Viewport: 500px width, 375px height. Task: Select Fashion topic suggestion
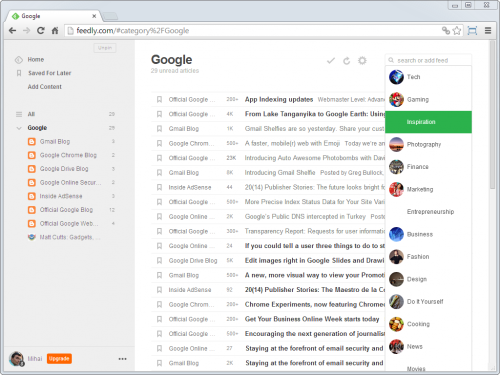tap(428, 257)
